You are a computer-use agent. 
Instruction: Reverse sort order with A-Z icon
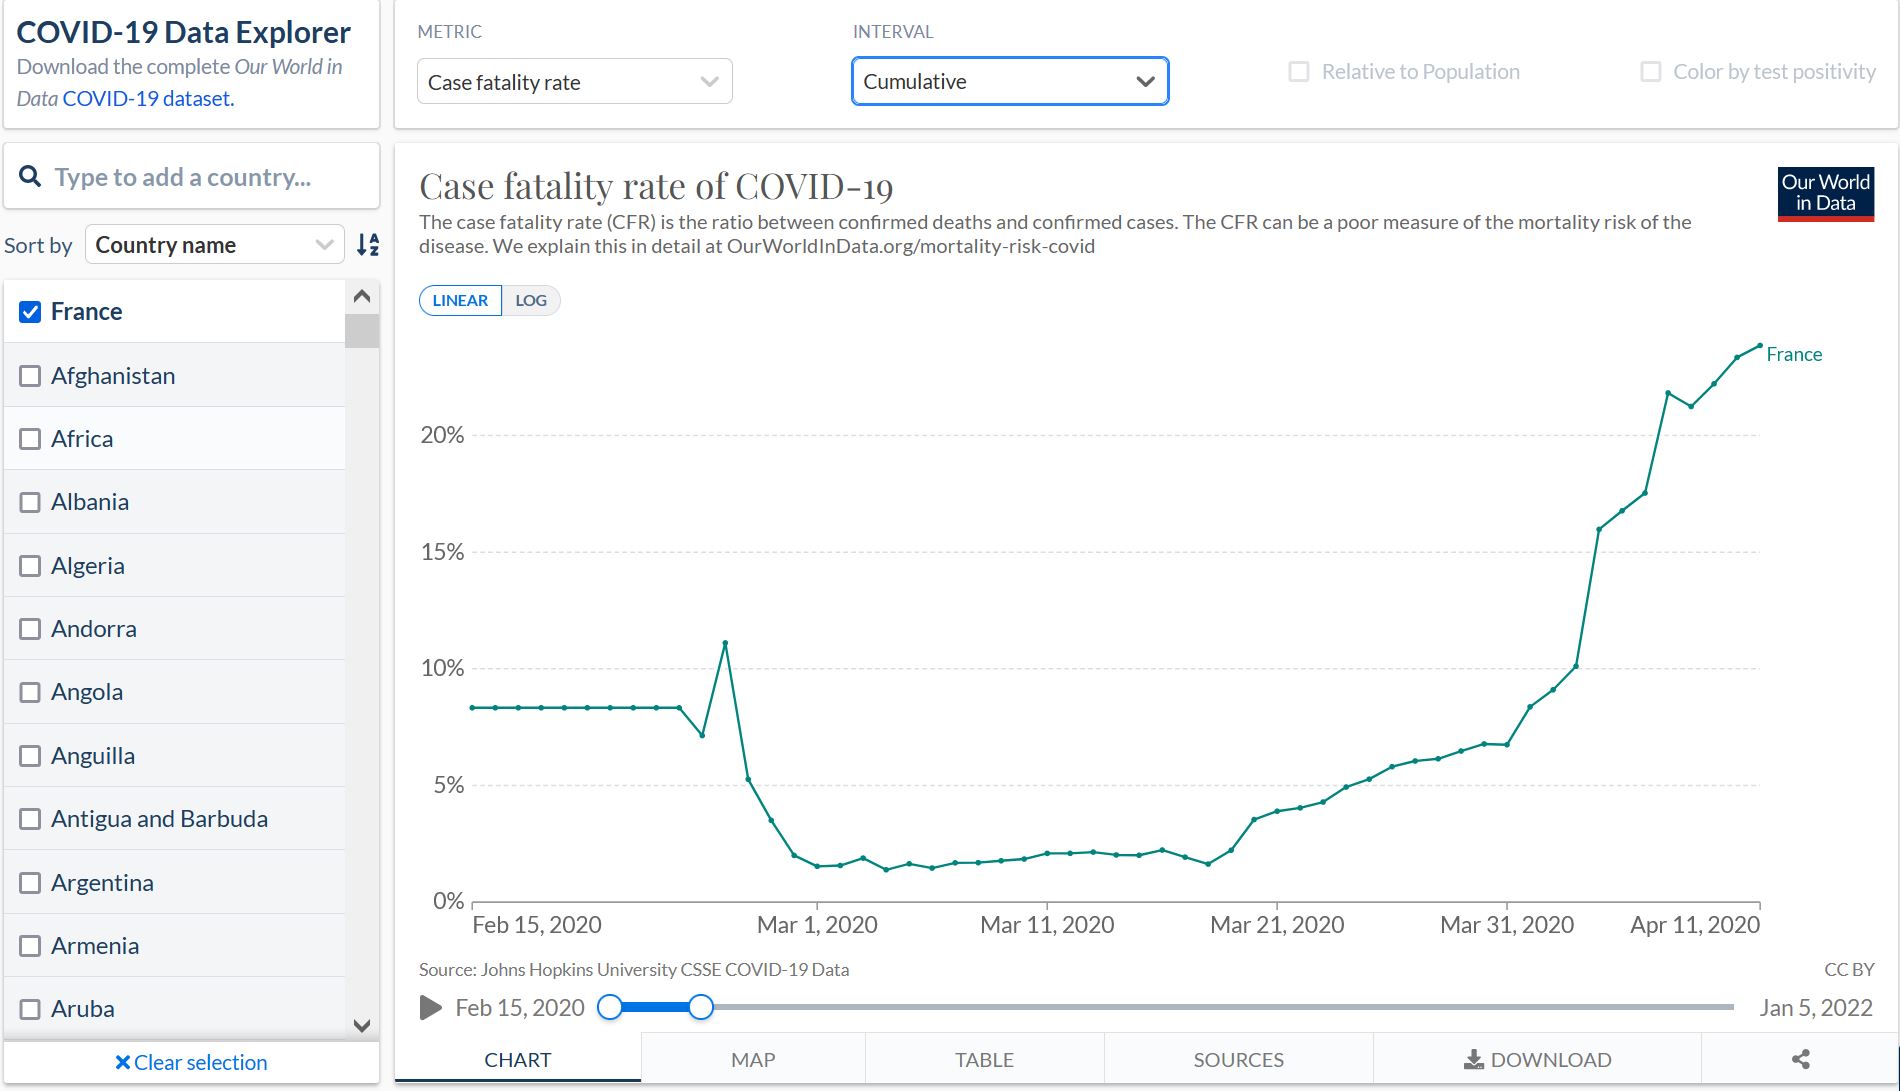(368, 245)
